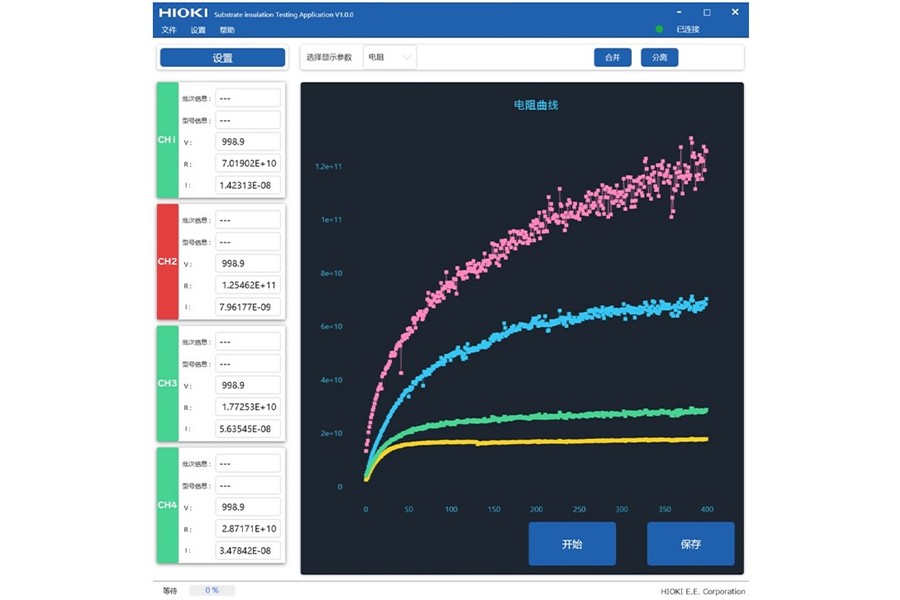Click CH1 批次信息 input field
Viewport: 900px width, 600px height.
tap(248, 98)
